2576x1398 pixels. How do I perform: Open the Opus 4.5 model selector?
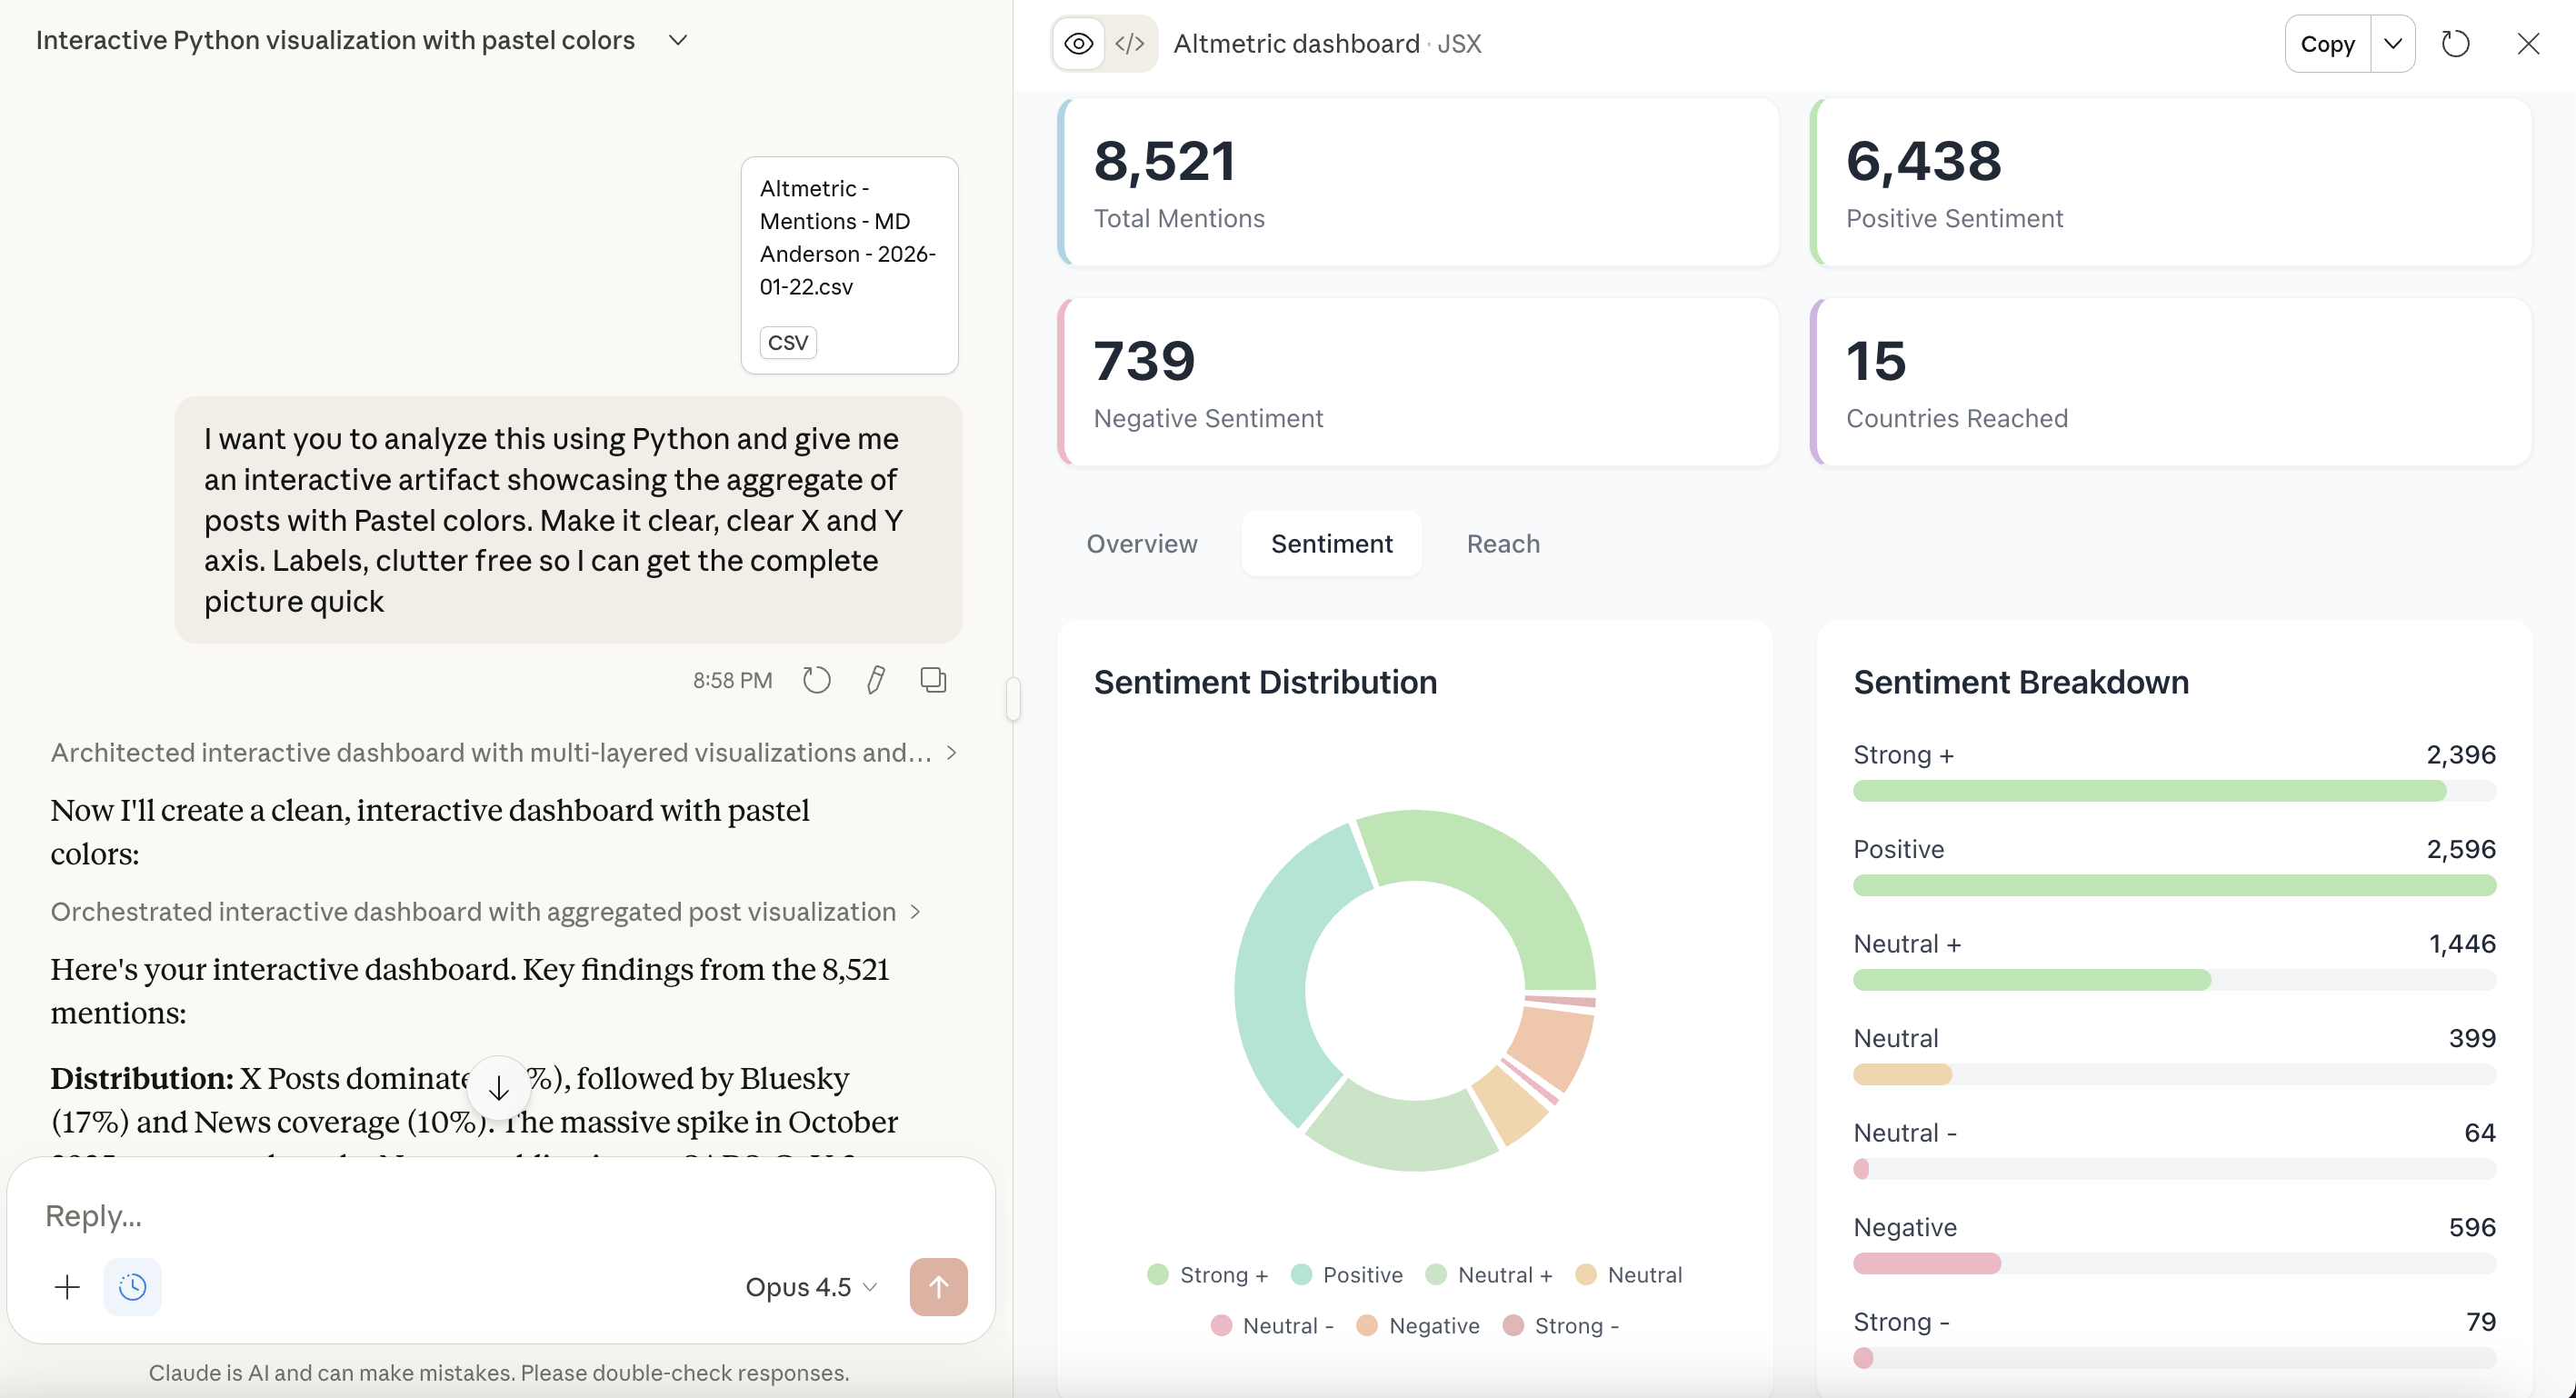pyautogui.click(x=810, y=1287)
